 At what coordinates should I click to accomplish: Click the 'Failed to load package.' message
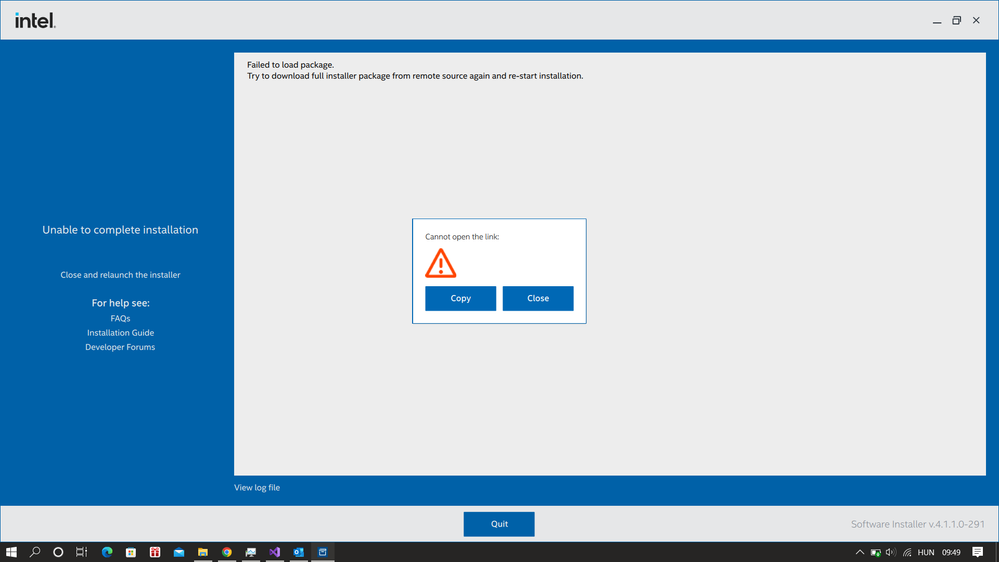(x=291, y=65)
